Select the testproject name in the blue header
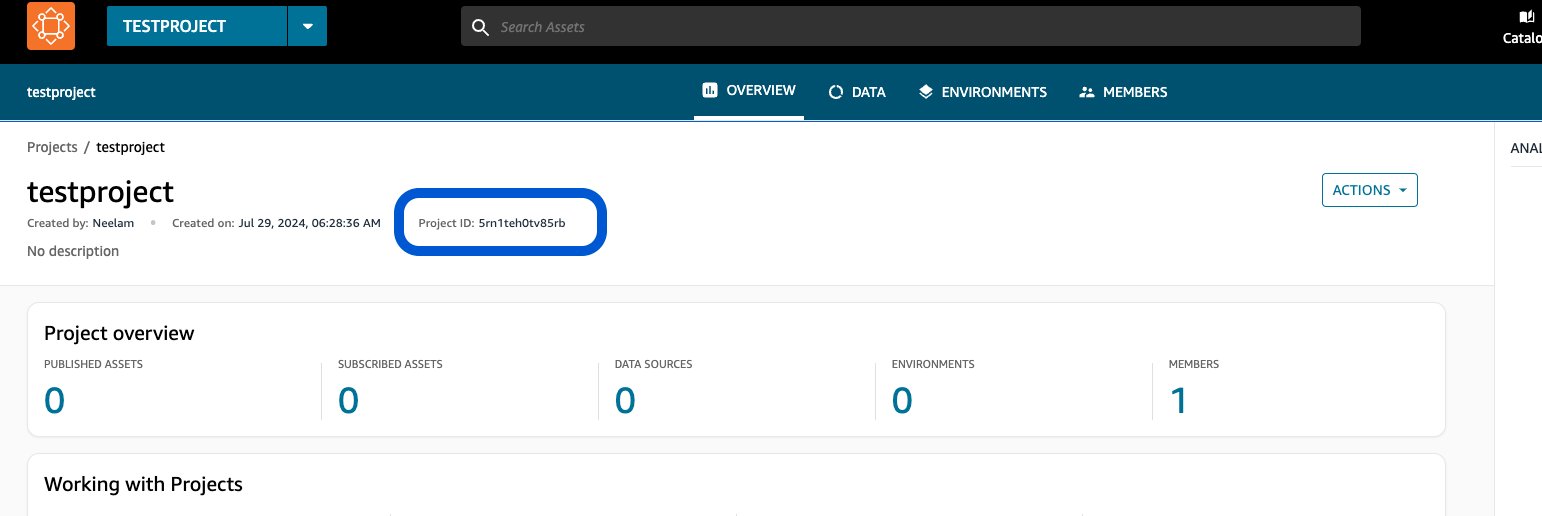Image resolution: width=1542 pixels, height=516 pixels. coord(61,92)
